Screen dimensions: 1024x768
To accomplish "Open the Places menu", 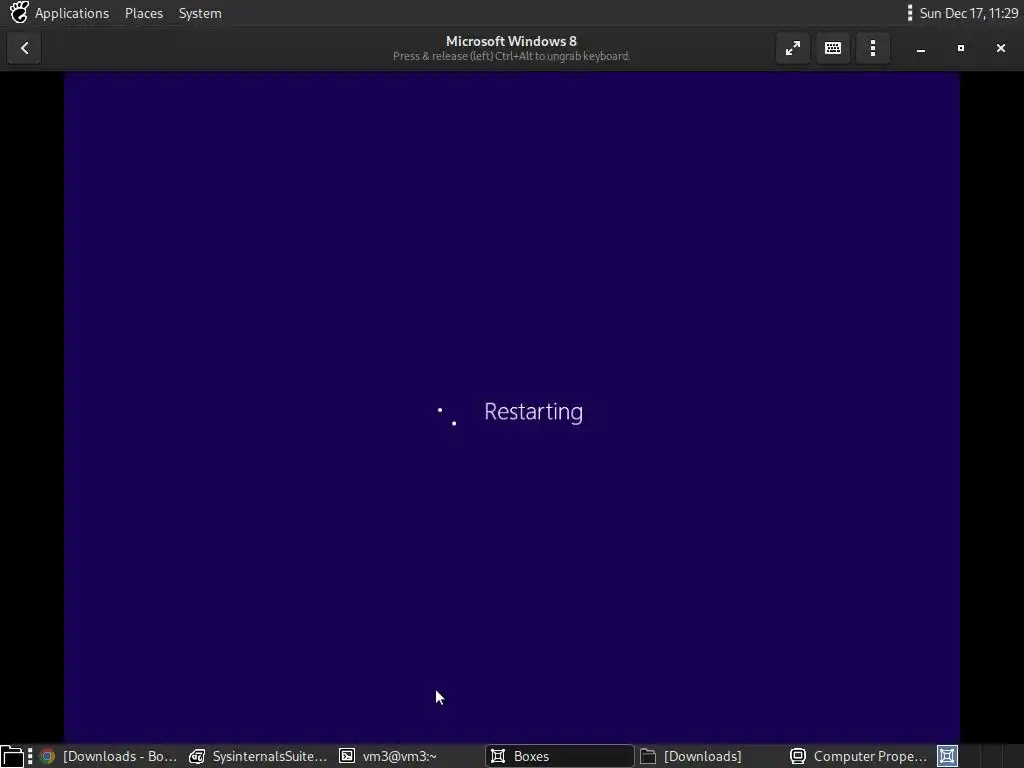I will tap(144, 13).
